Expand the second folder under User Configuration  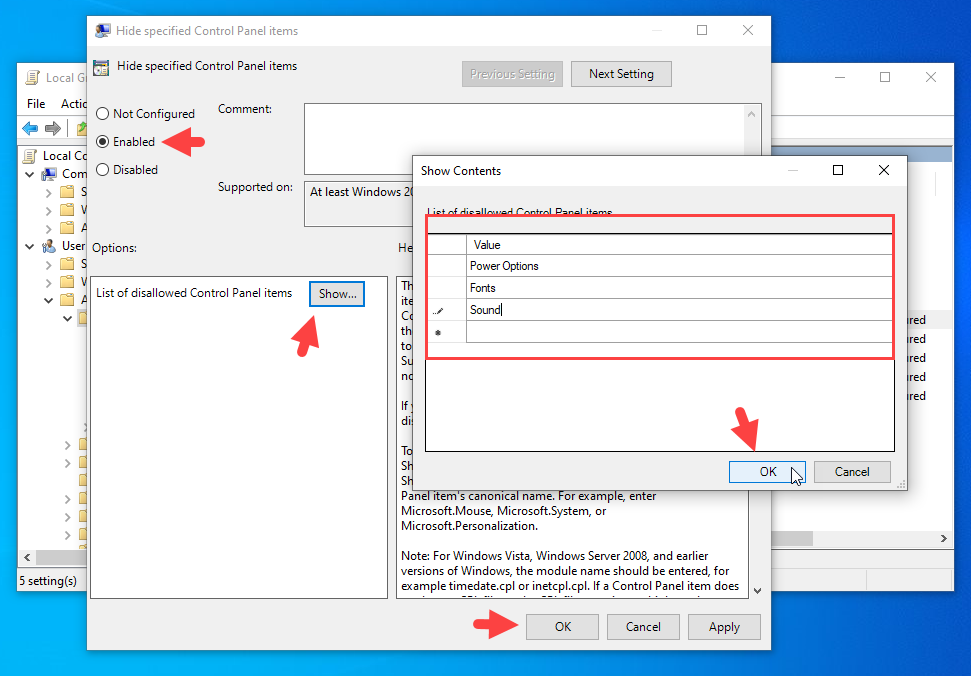[48, 282]
